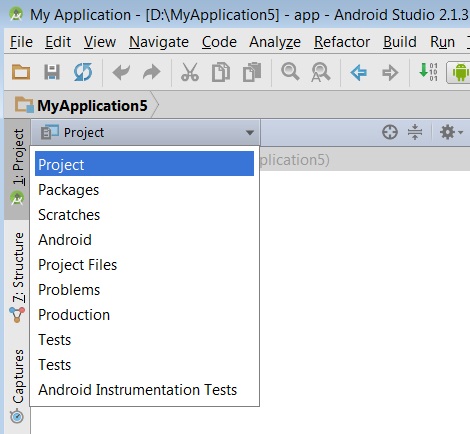Image resolution: width=470 pixels, height=434 pixels.
Task: Navigate Back with blue left arrow
Action: tap(359, 72)
